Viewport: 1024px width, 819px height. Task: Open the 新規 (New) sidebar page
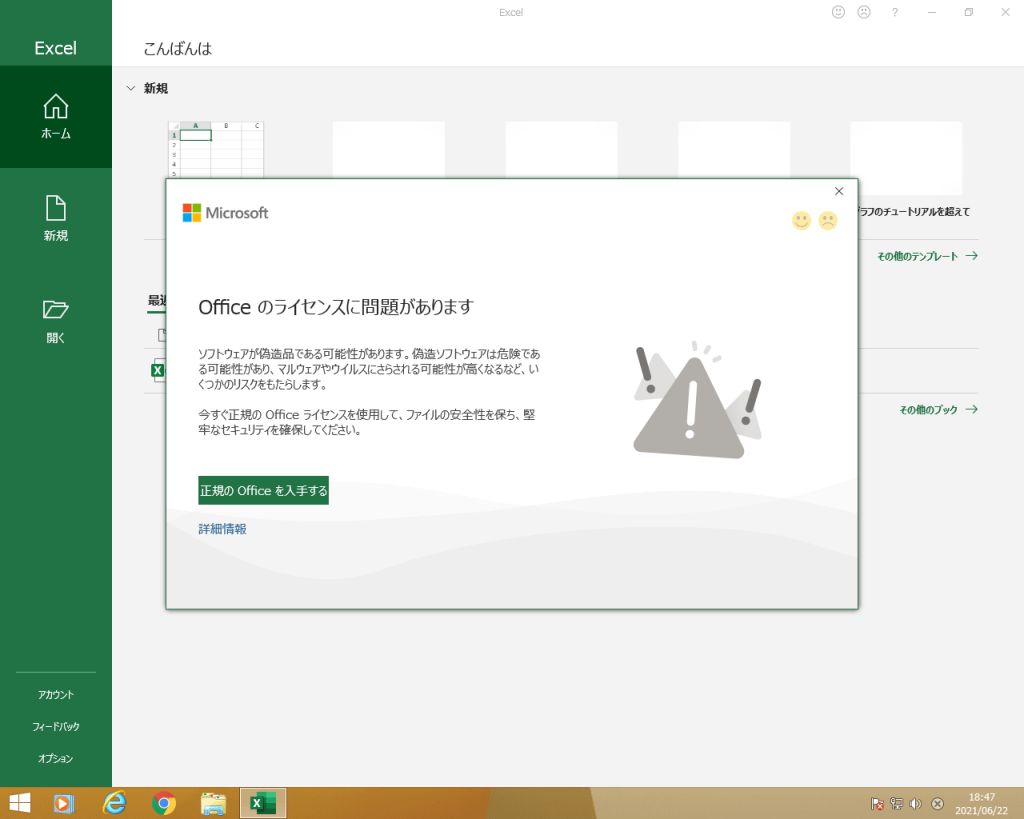(56, 219)
